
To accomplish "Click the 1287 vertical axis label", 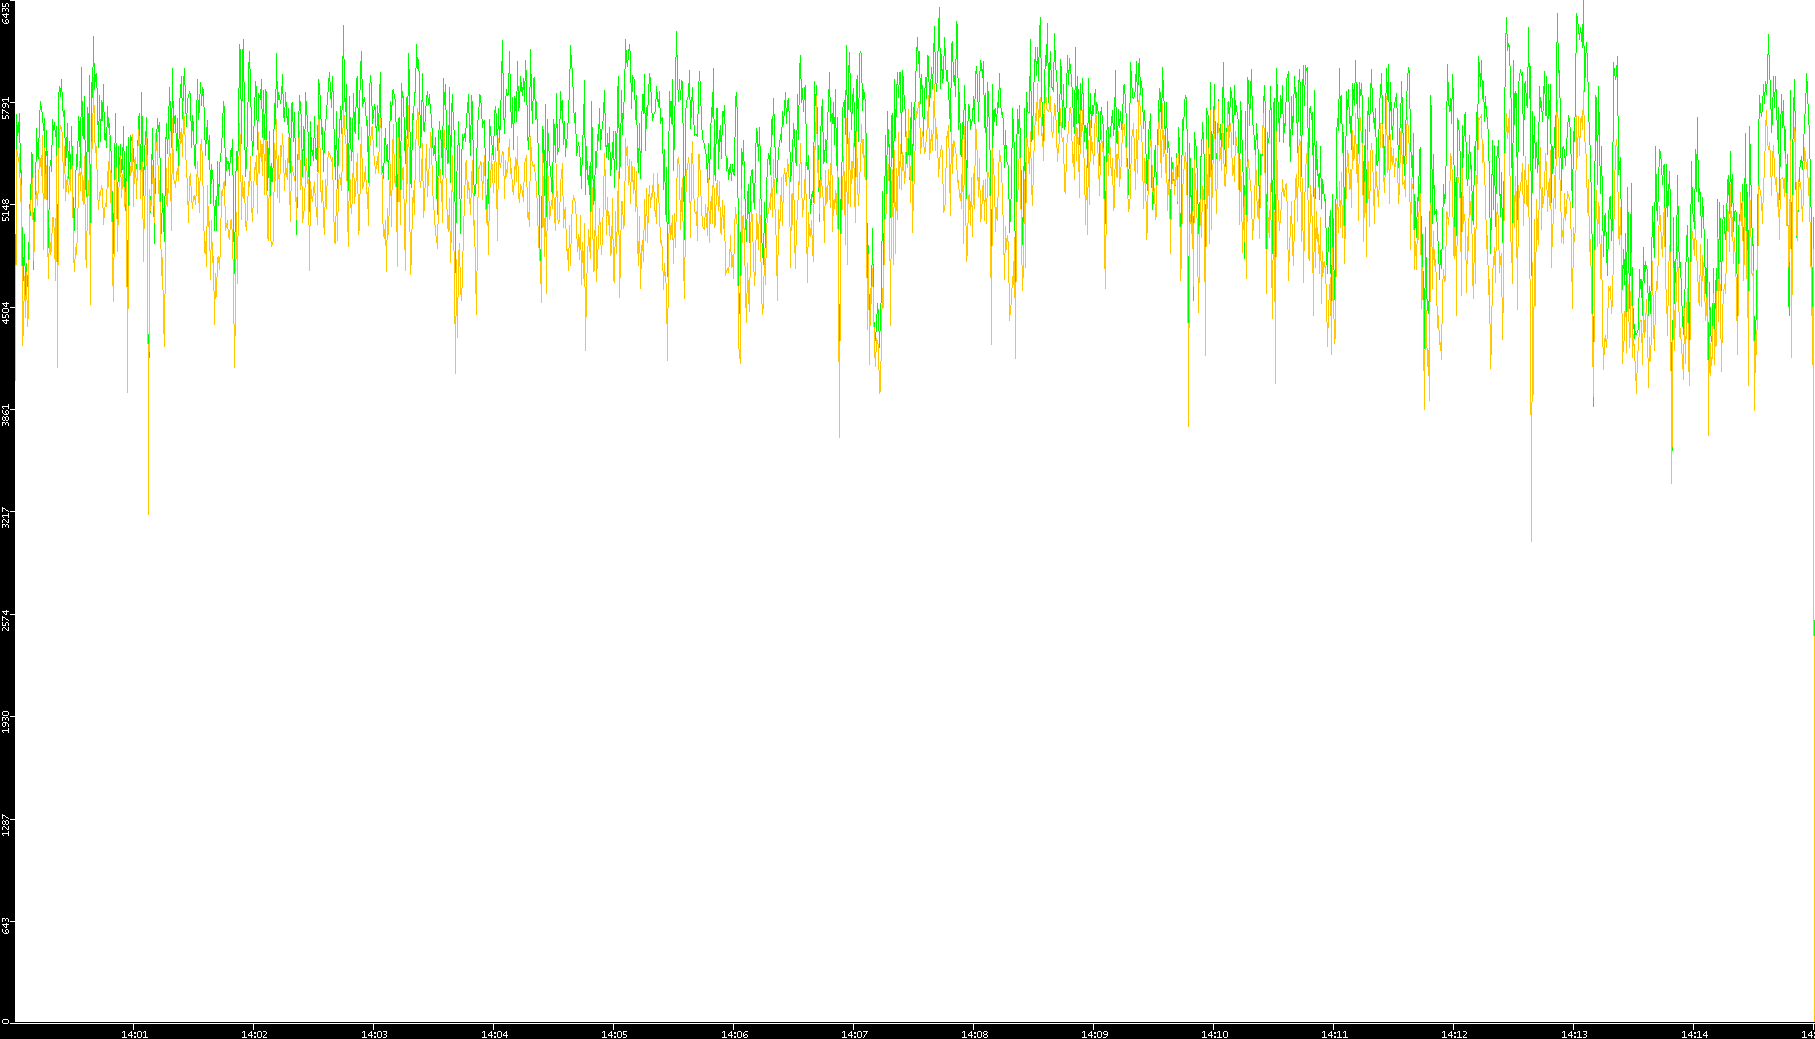I will coord(6,825).
